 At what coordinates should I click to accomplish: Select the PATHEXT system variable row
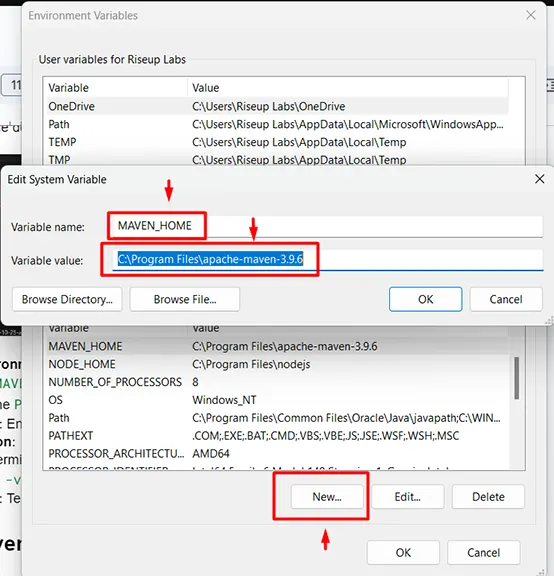(277, 436)
